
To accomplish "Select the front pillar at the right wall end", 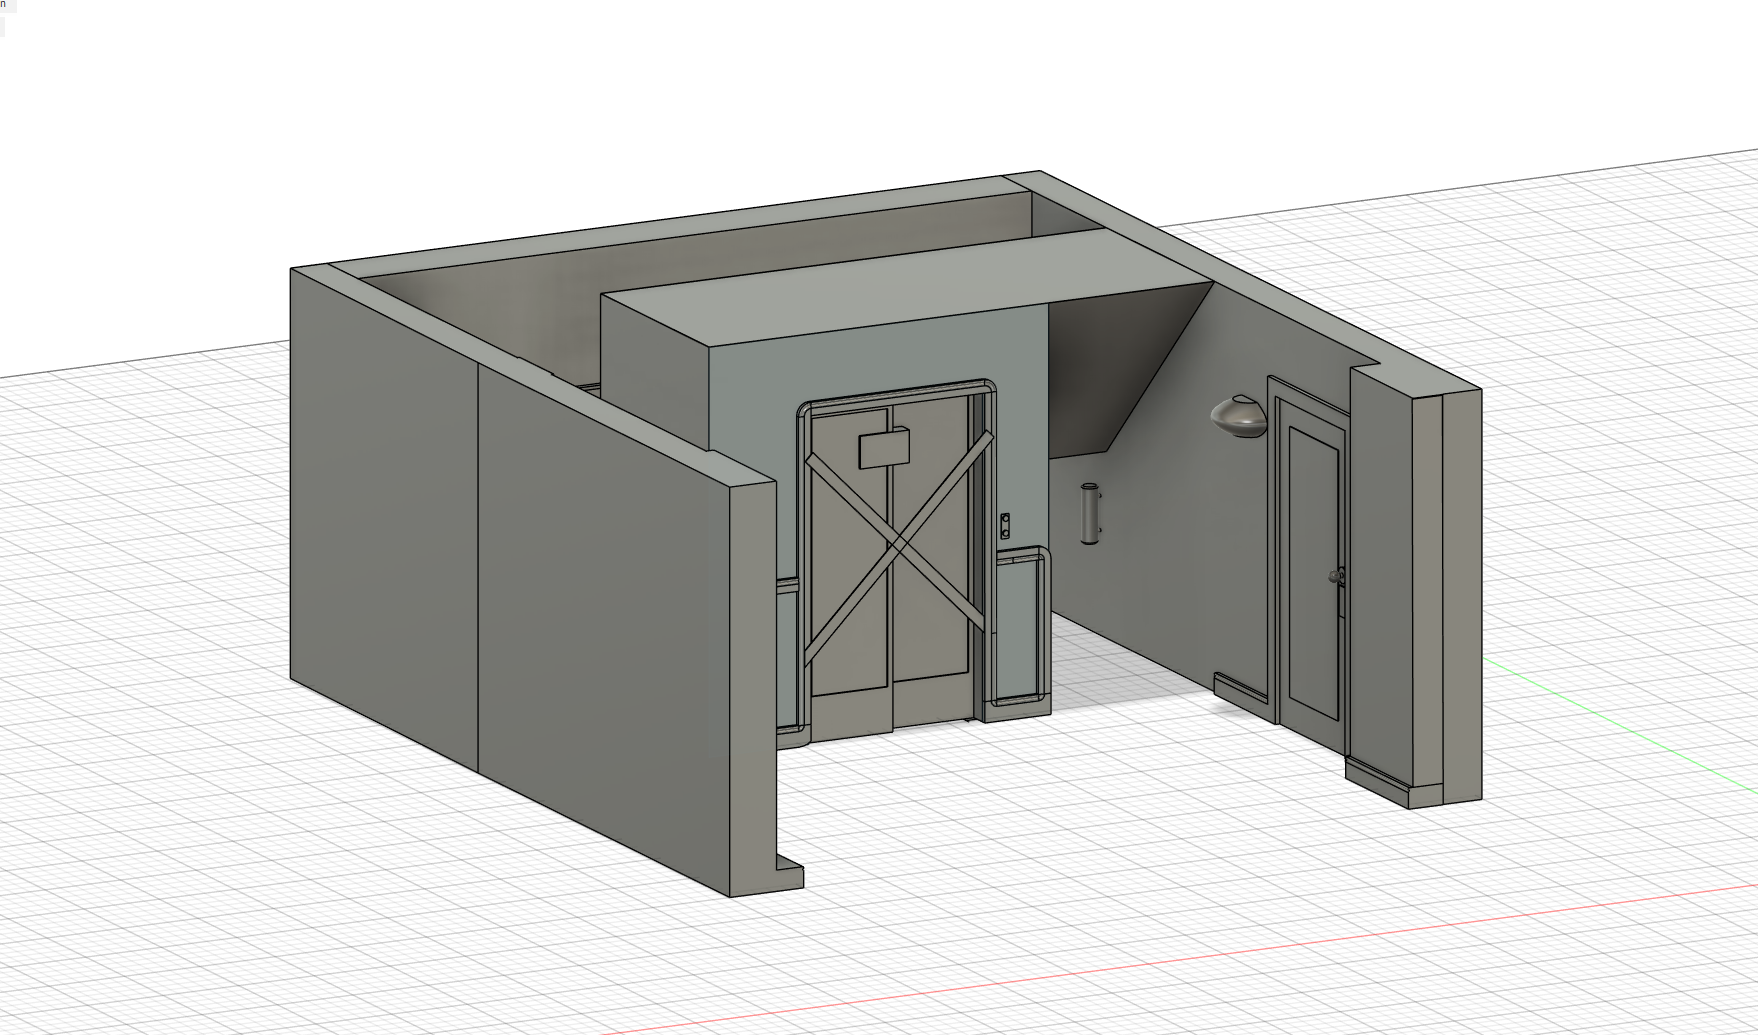I will coord(1460,590).
